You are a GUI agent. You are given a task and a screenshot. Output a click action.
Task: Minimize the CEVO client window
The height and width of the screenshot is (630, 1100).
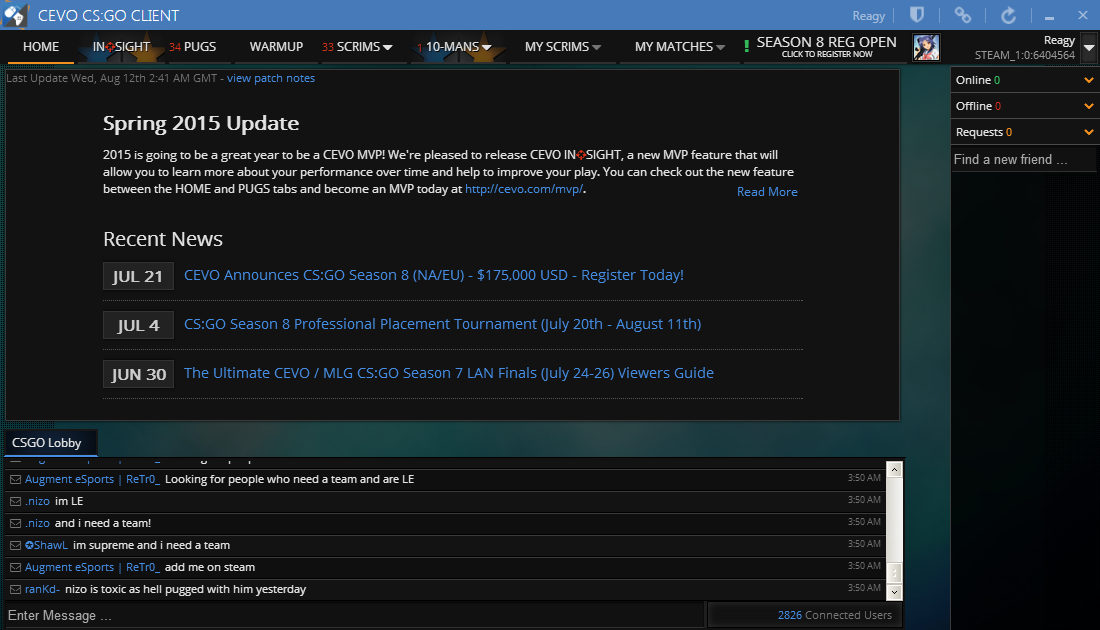pyautogui.click(x=1049, y=16)
